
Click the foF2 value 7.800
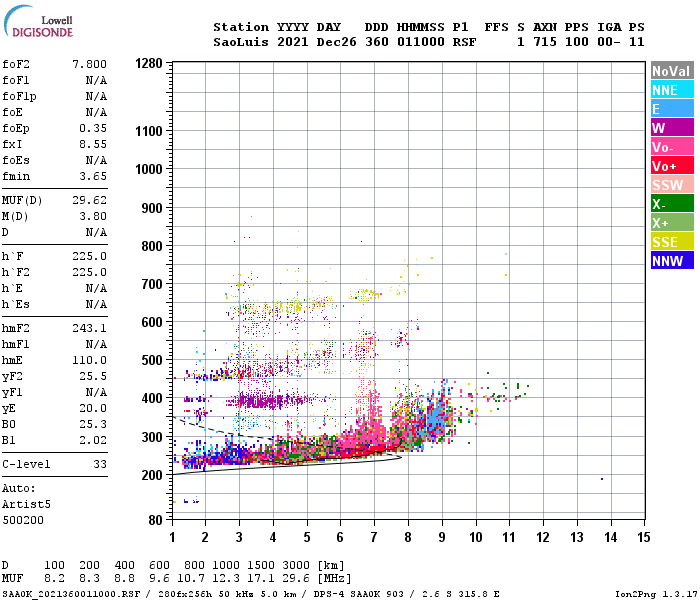pos(89,64)
